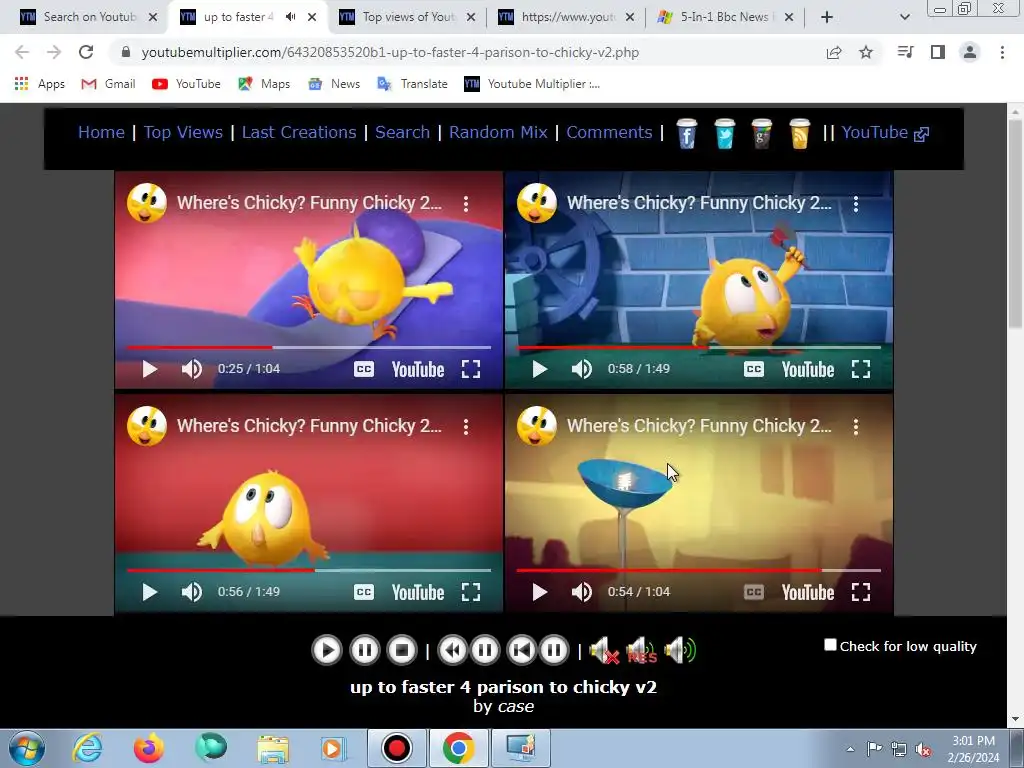
Task: Play the video showing 0:54 / 1:04
Action: [539, 592]
